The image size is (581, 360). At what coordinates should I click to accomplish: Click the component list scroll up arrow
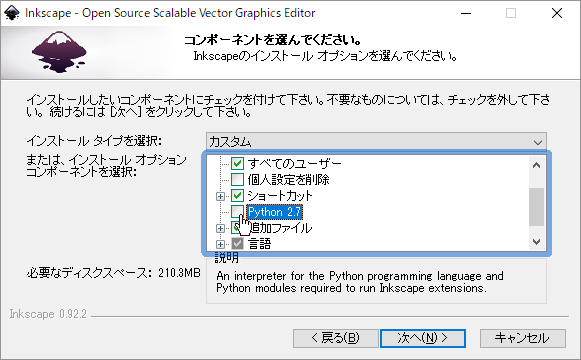[536, 165]
